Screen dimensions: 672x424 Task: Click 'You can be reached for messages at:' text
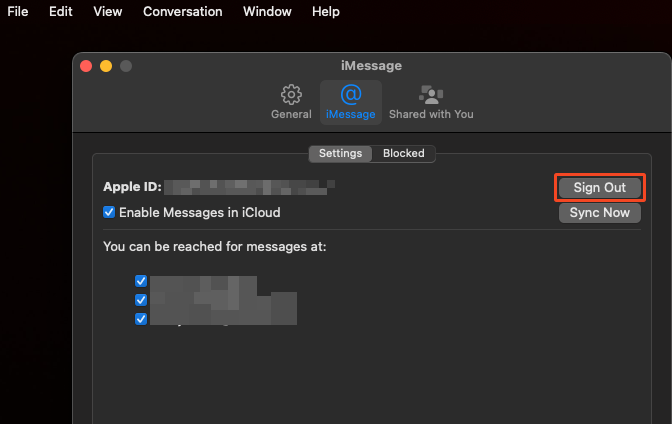(x=215, y=247)
